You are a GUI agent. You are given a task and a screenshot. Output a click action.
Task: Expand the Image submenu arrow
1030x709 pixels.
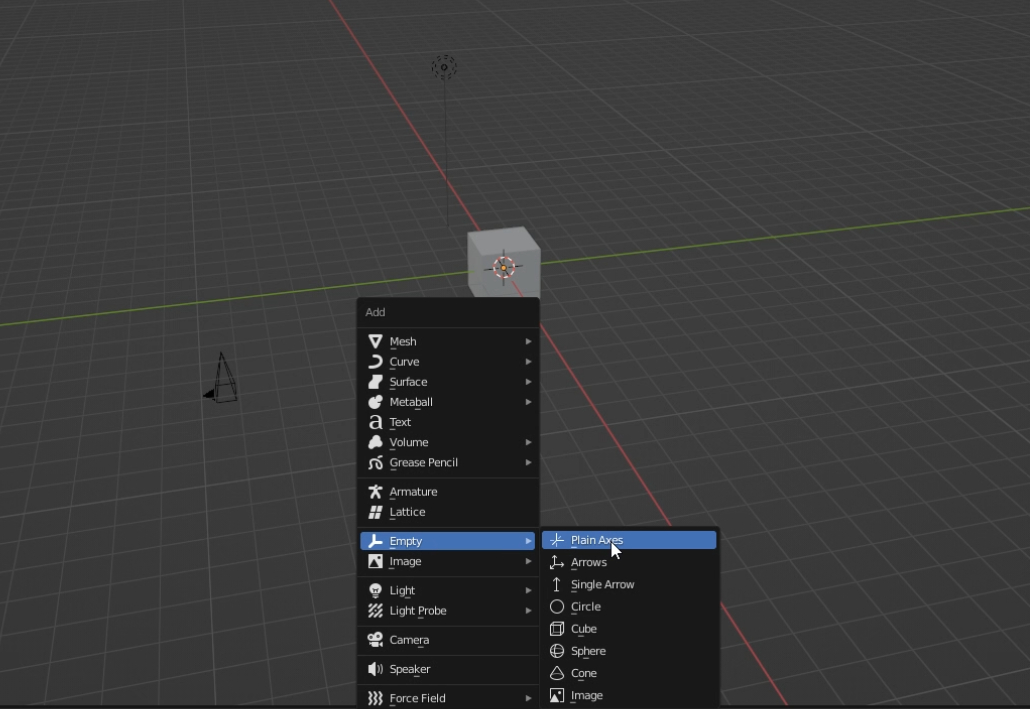528,561
